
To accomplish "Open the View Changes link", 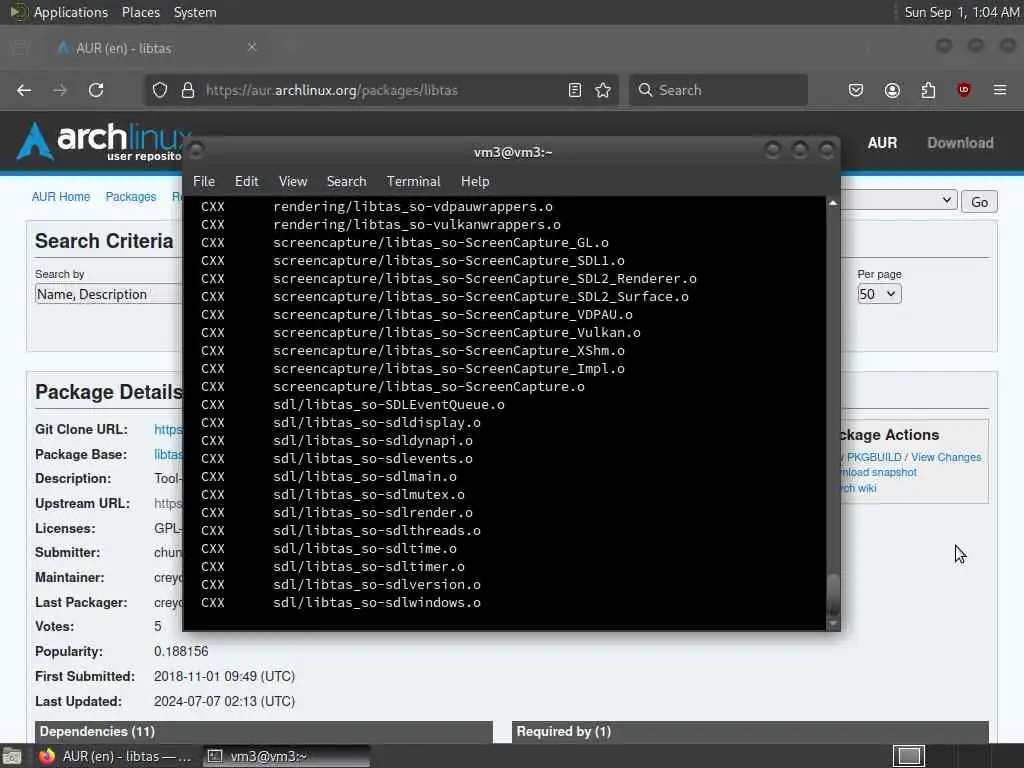I will coord(946,457).
